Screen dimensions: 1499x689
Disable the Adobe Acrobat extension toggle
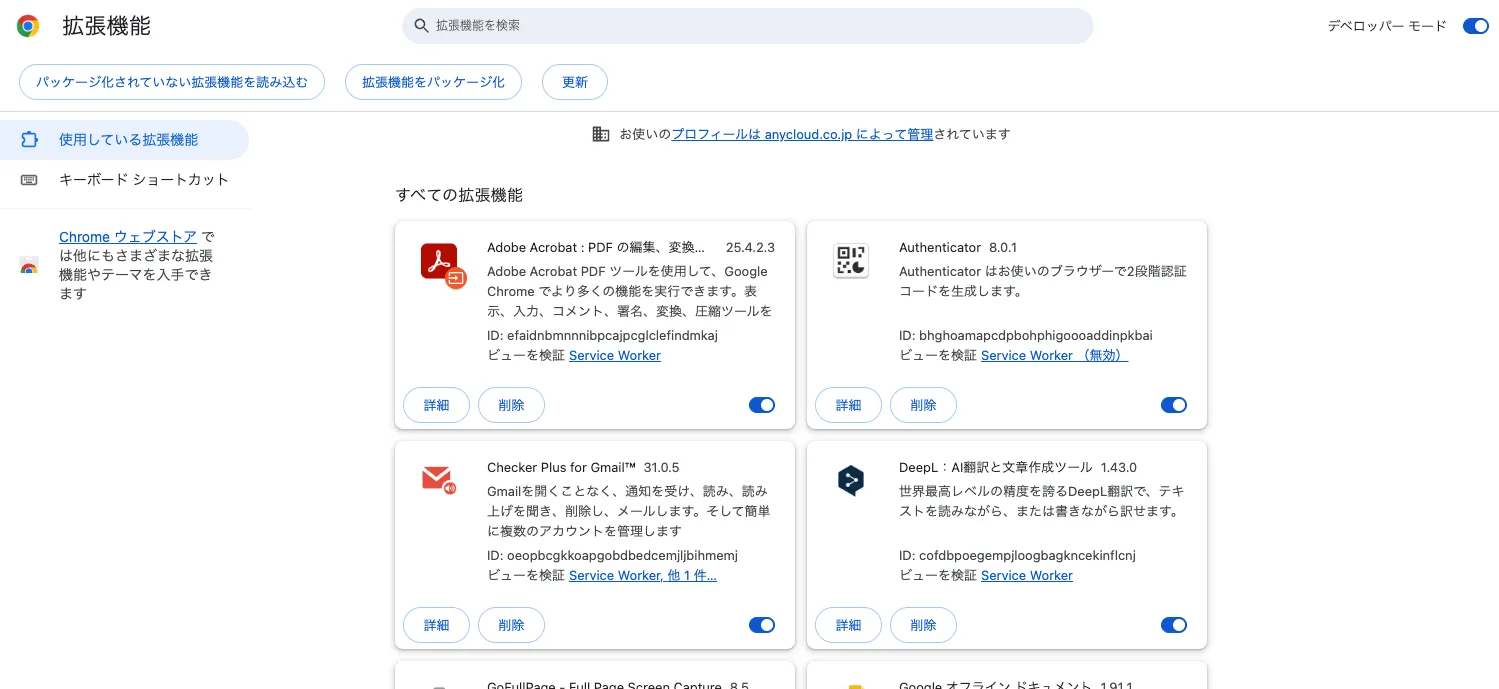pyautogui.click(x=762, y=405)
